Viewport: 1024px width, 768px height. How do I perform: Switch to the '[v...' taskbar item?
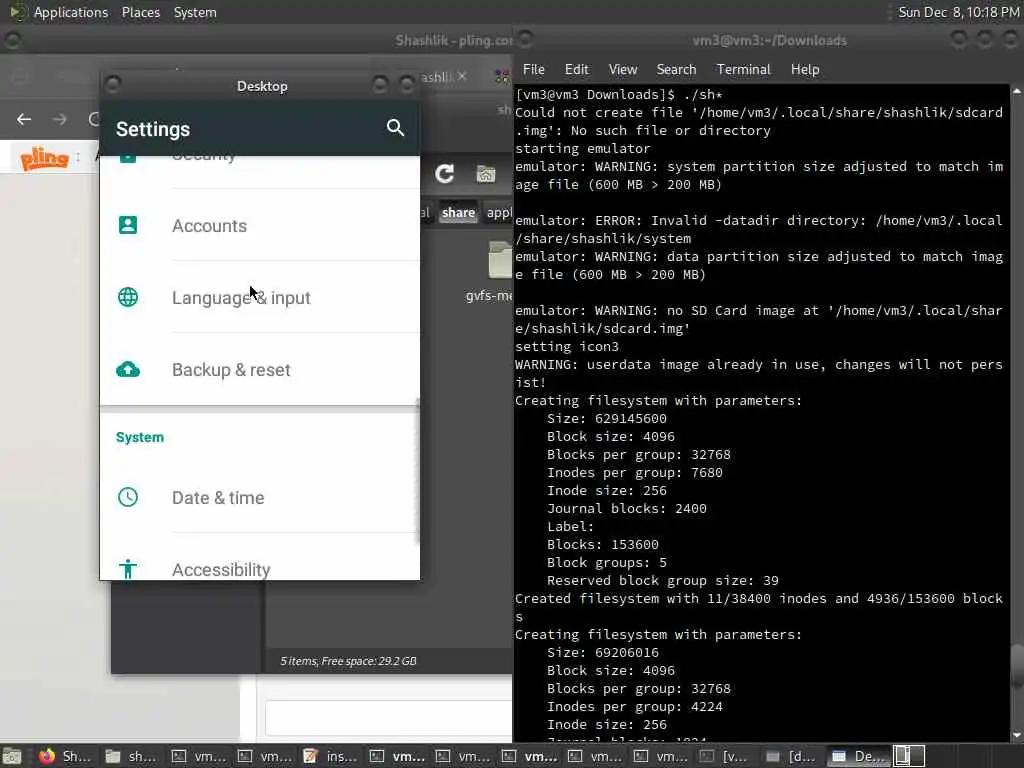pyautogui.click(x=724, y=756)
